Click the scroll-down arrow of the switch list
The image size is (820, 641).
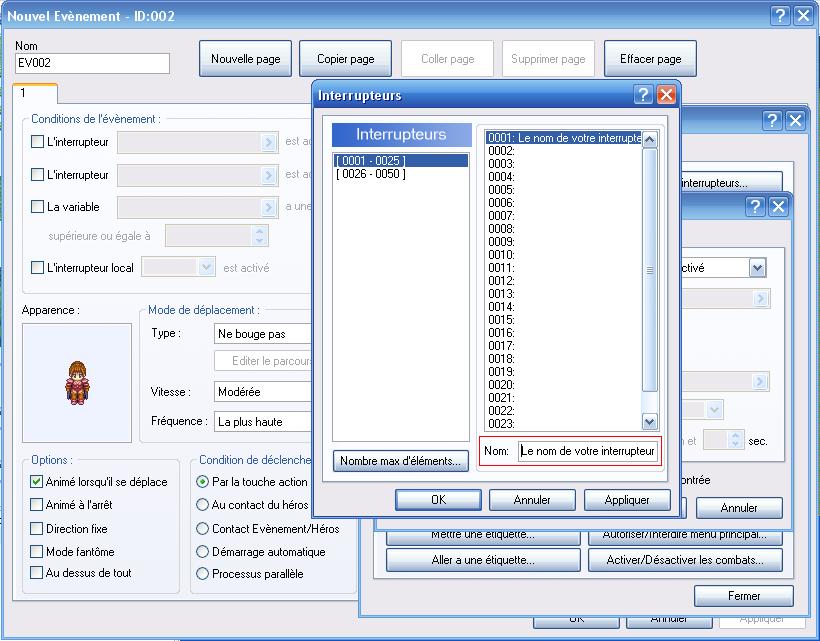coord(650,422)
